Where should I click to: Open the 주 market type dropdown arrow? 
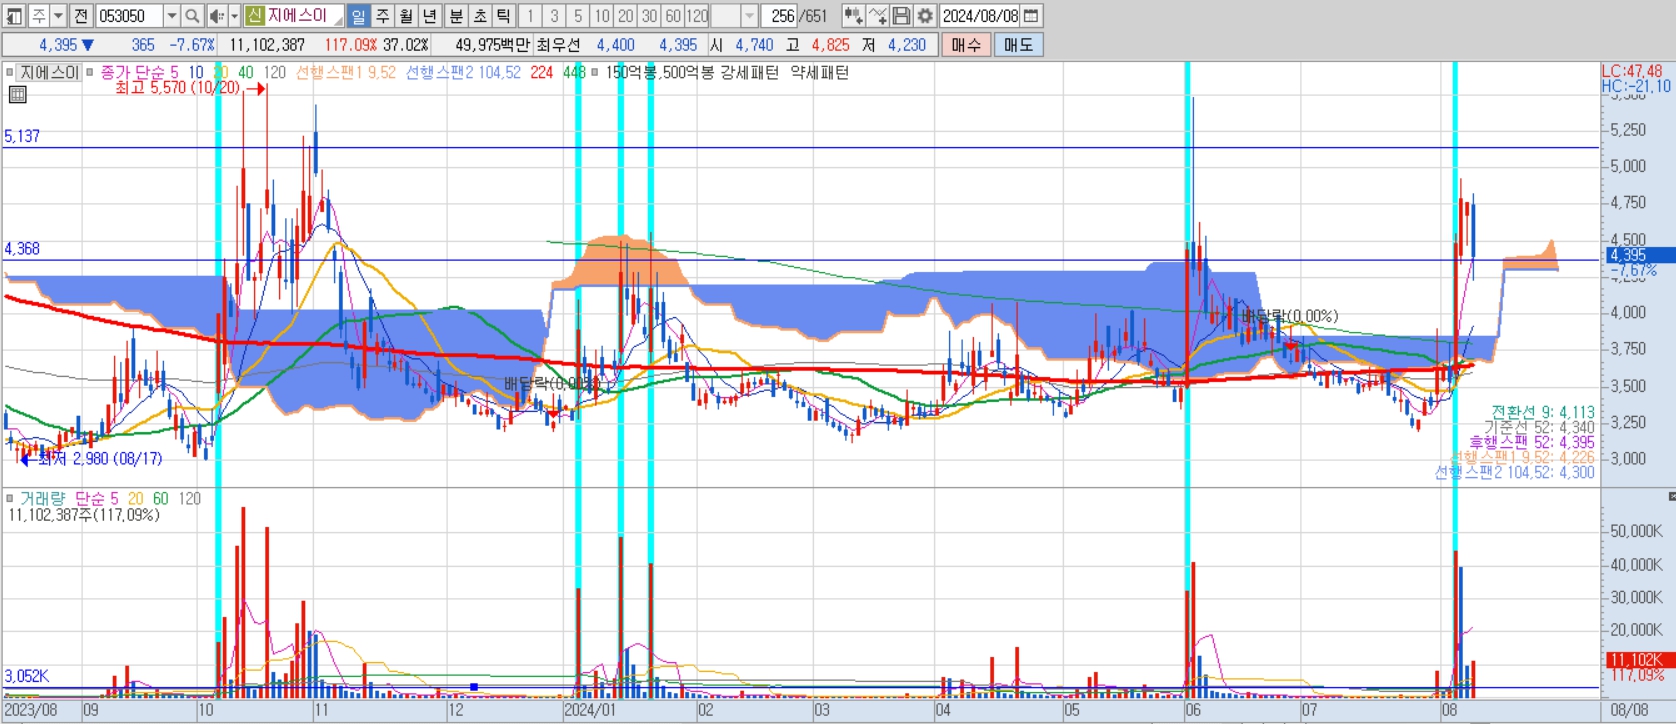[x=58, y=16]
